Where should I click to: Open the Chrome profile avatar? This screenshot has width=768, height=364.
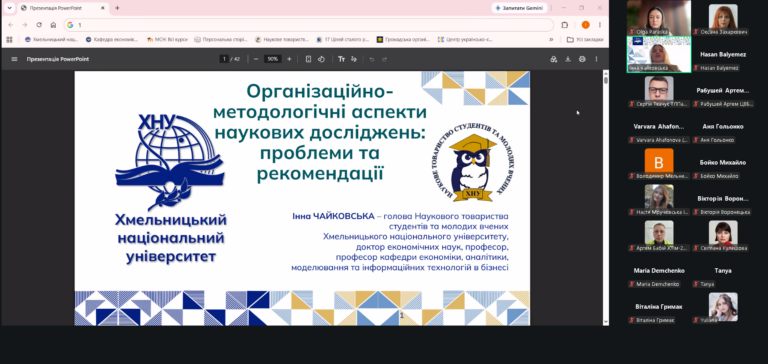(x=585, y=25)
